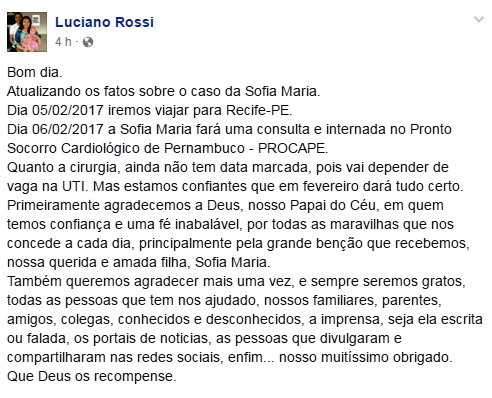
Task: Open the Luciano Rossi profile name link
Action: click(x=104, y=22)
